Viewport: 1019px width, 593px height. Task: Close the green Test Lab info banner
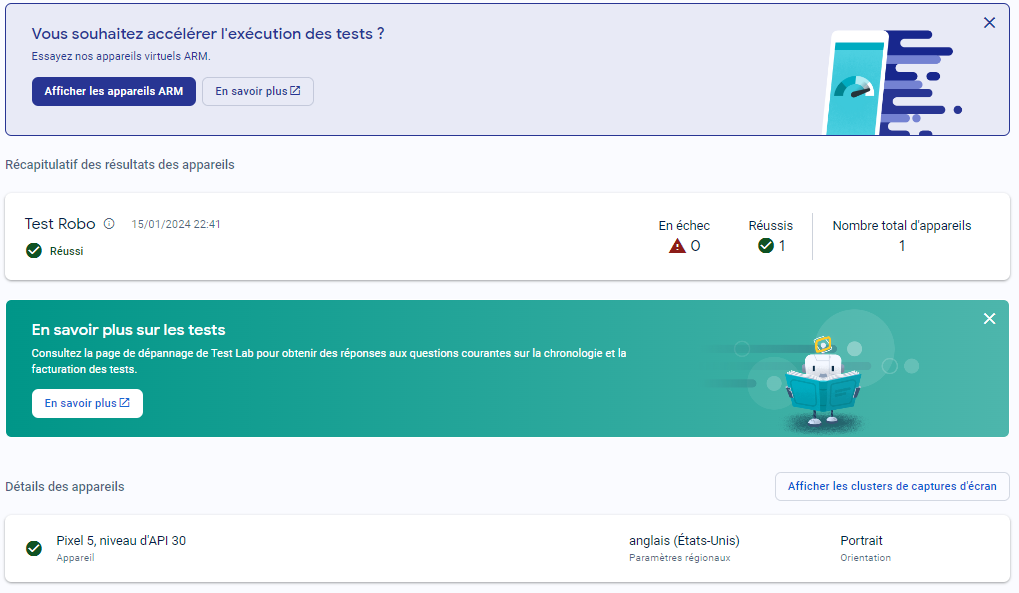[x=989, y=319]
